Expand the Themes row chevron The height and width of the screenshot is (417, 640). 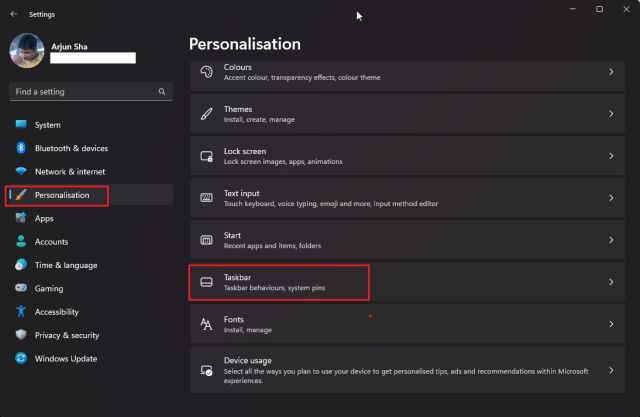[x=610, y=114]
